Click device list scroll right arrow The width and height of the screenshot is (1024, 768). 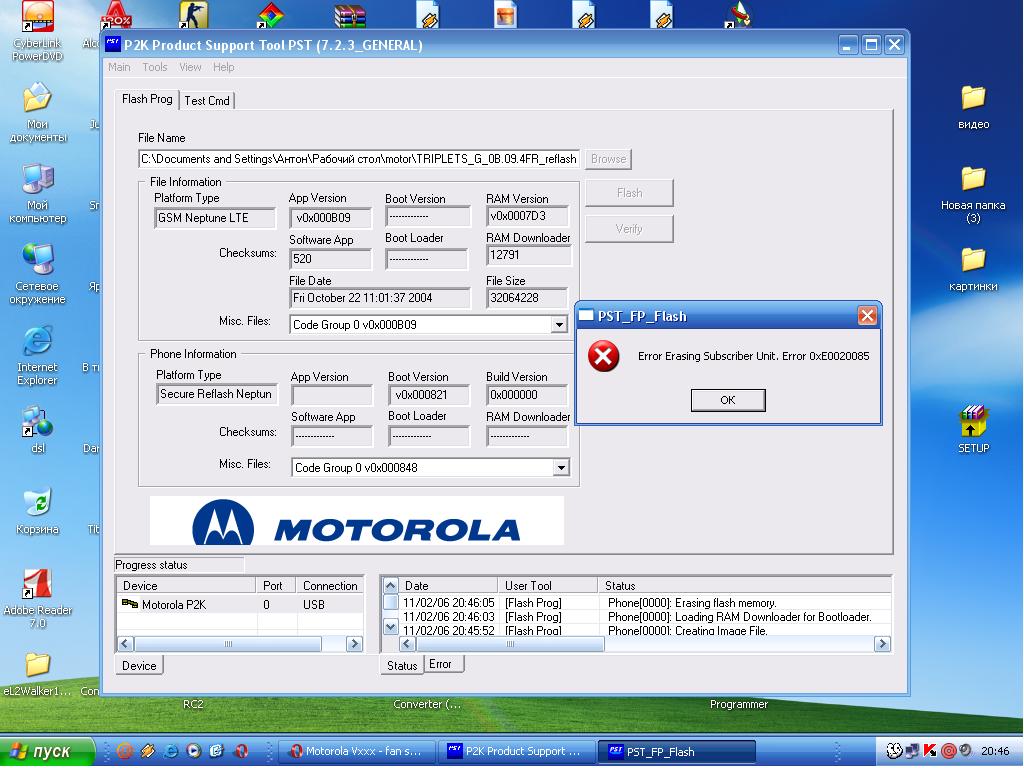click(354, 644)
